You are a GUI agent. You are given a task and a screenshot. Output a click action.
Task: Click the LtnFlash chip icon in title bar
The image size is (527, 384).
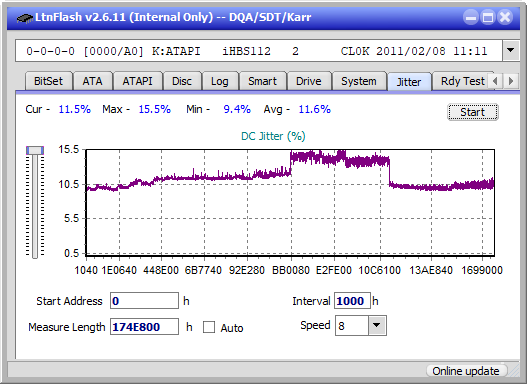click(25, 17)
